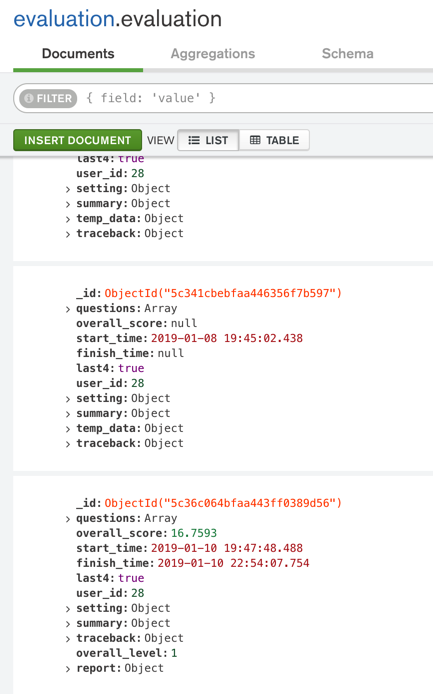Expand setting Object in document 5c341cbe

pos(68,399)
